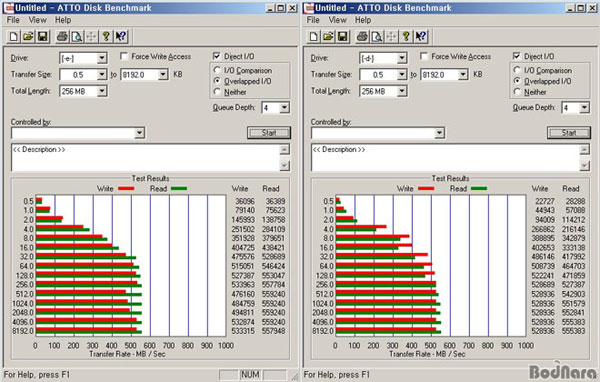Image resolution: width=600 pixels, height=382 pixels.
Task: Click About question mark icon in right window
Action: (x=406, y=36)
